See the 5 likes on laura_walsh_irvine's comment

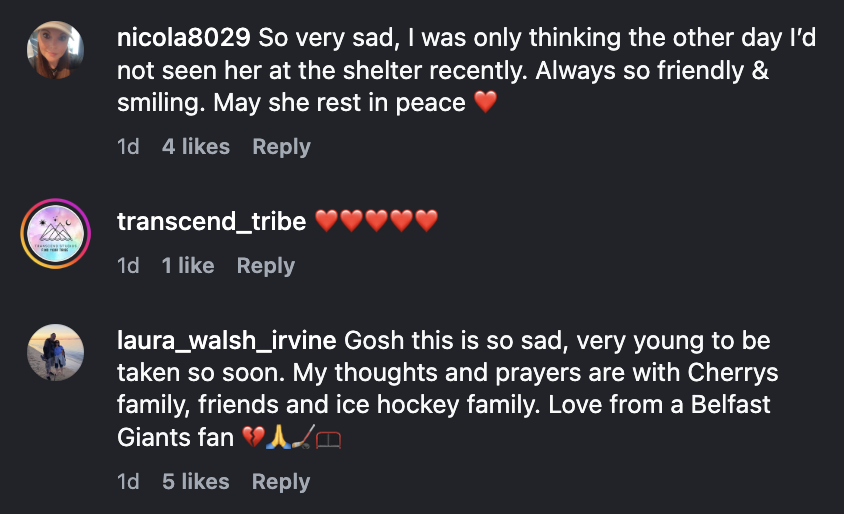[x=196, y=482]
